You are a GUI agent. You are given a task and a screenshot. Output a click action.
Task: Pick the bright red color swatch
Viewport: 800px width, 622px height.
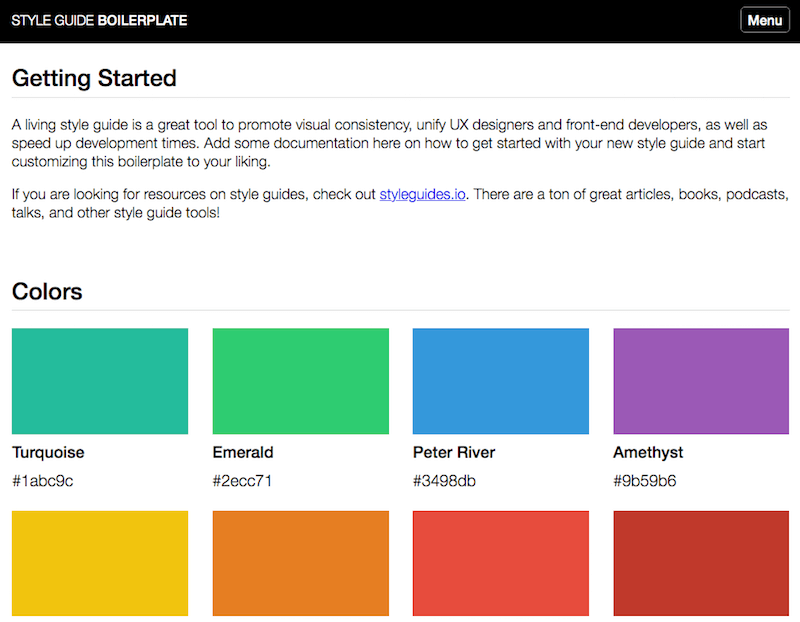(x=501, y=563)
